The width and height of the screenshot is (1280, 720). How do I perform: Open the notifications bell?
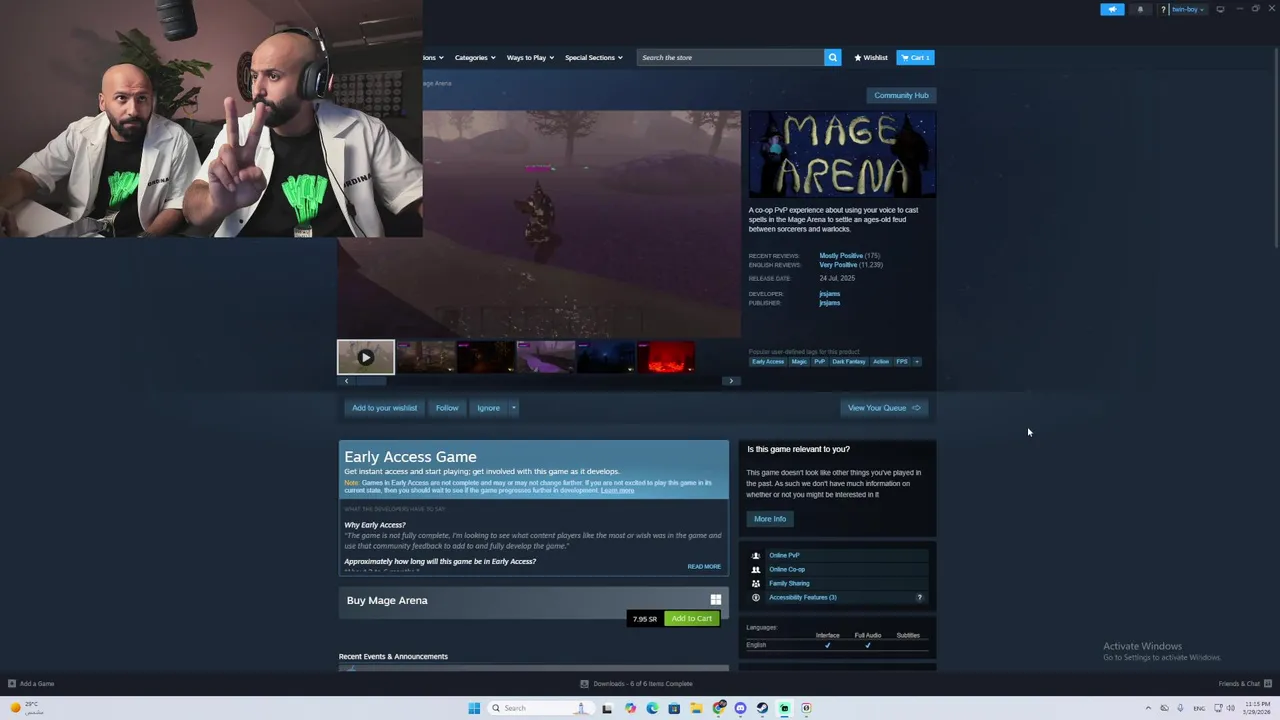[x=1140, y=9]
